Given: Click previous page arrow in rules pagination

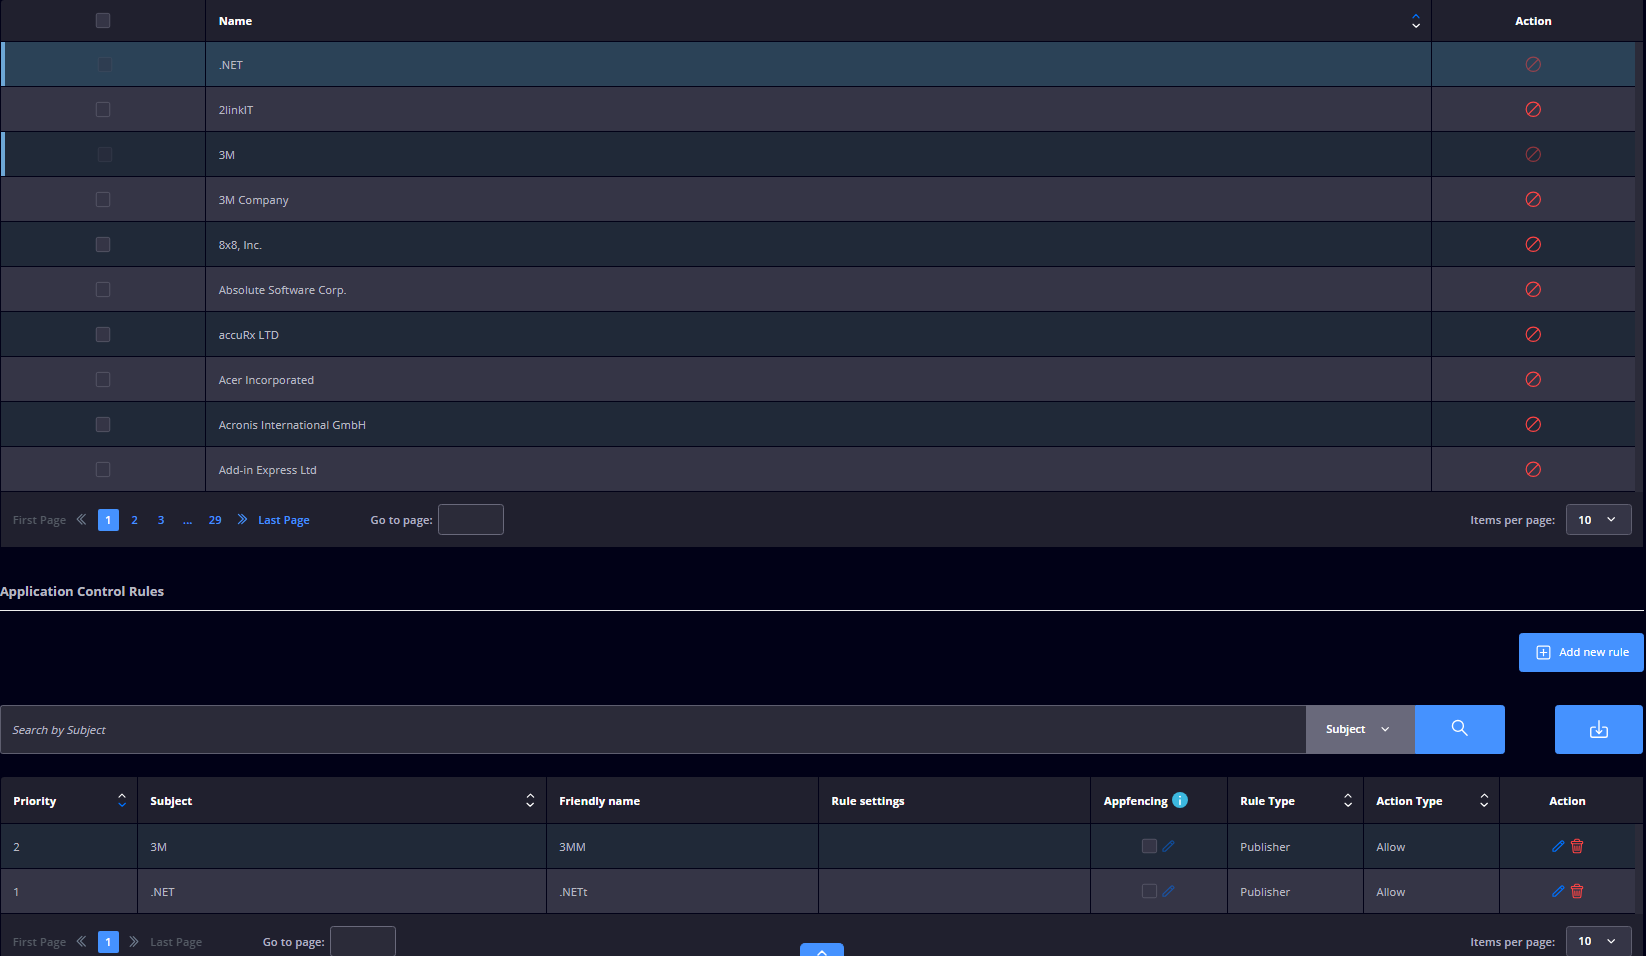Looking at the screenshot, I should pos(82,941).
